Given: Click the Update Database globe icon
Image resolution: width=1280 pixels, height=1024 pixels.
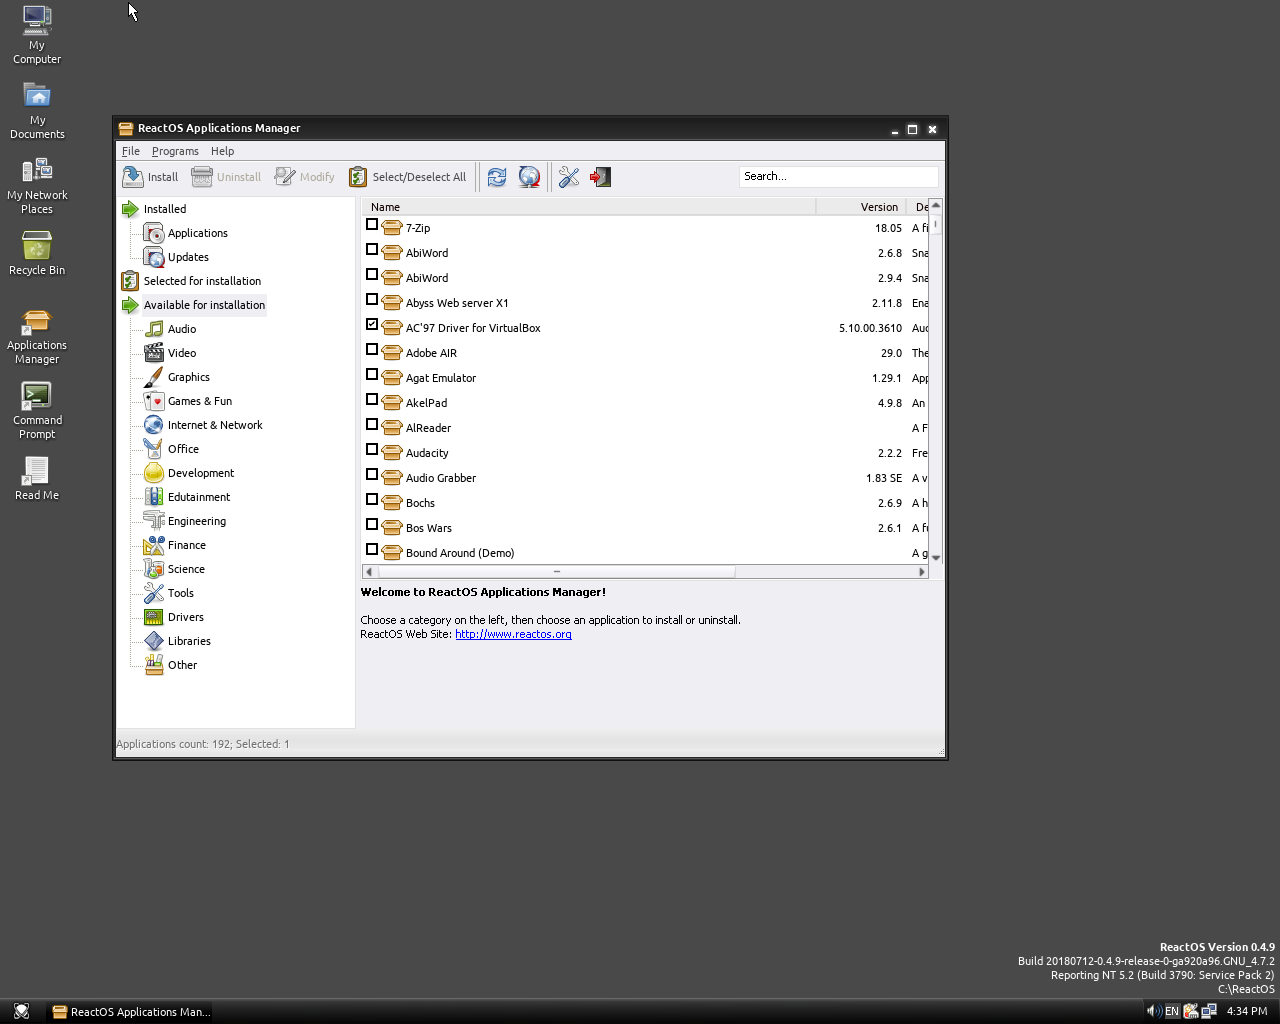Looking at the screenshot, I should click(529, 177).
